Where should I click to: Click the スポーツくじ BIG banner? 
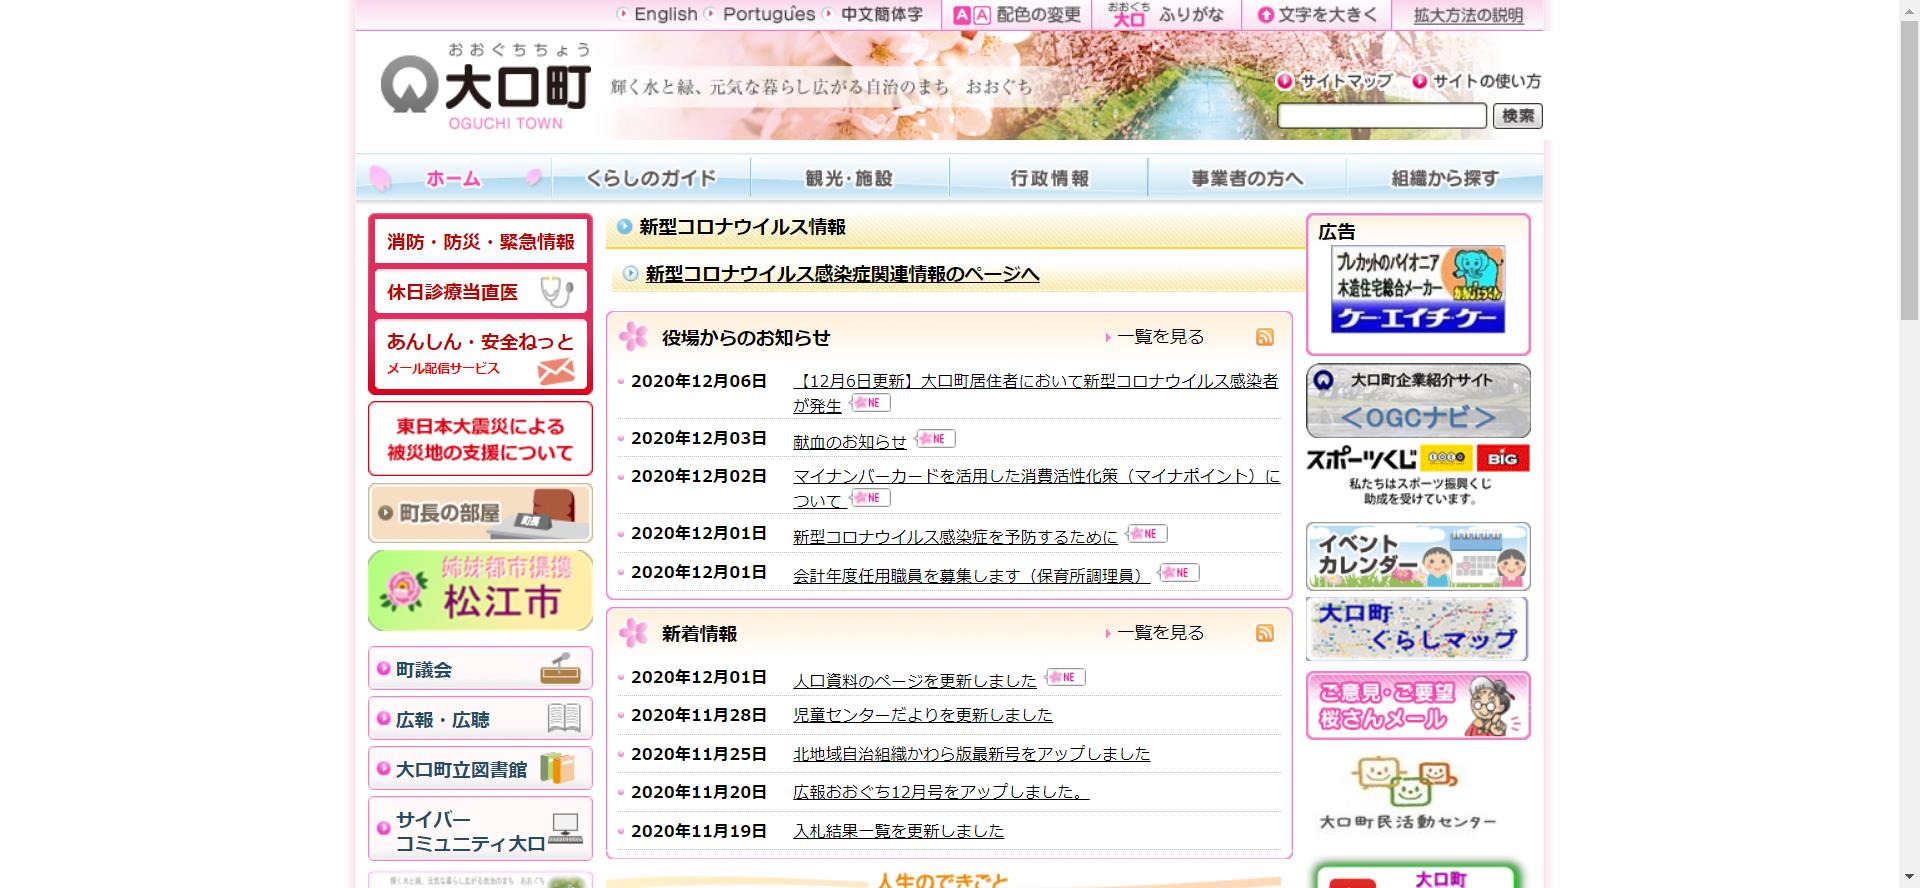(x=1417, y=476)
